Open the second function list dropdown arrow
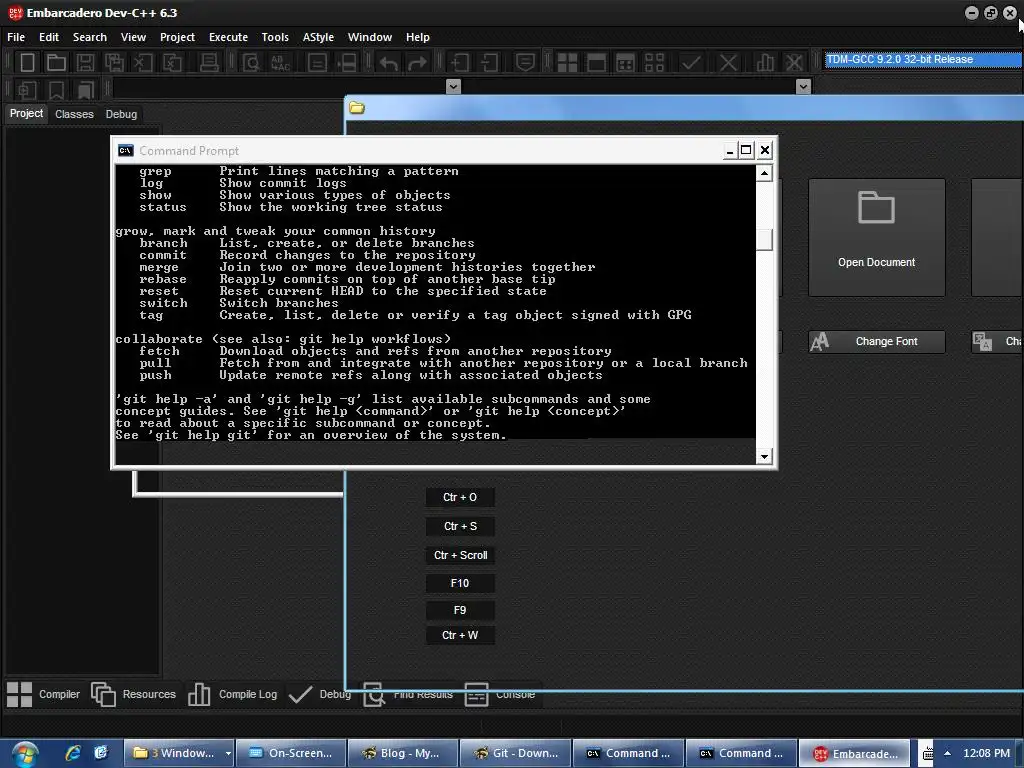This screenshot has height=768, width=1024. coord(803,86)
